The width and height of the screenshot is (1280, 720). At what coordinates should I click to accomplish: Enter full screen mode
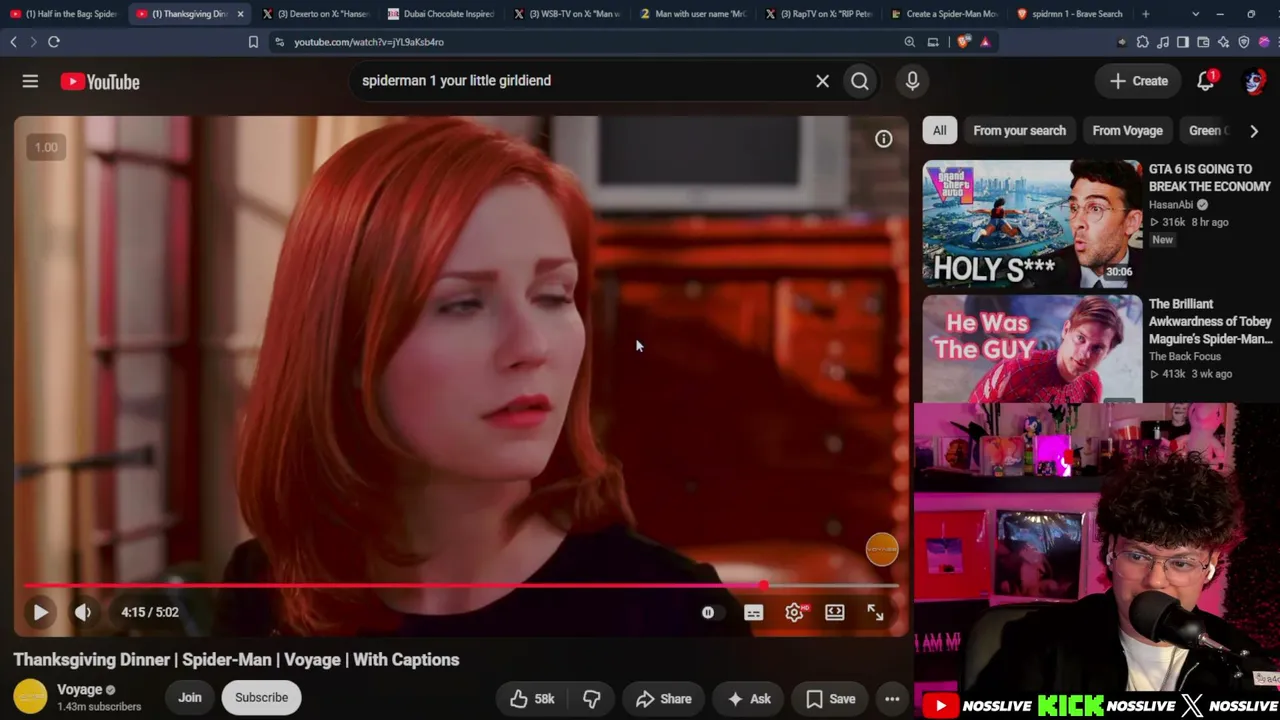click(875, 612)
